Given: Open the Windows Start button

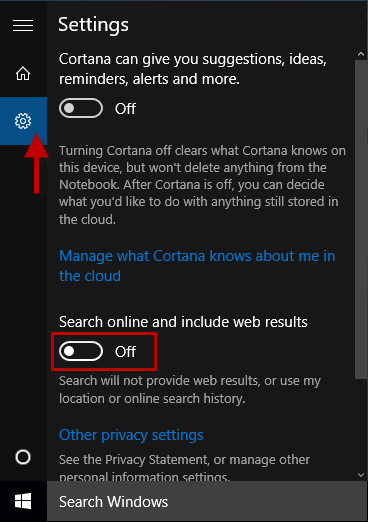Looking at the screenshot, I should point(23,501).
